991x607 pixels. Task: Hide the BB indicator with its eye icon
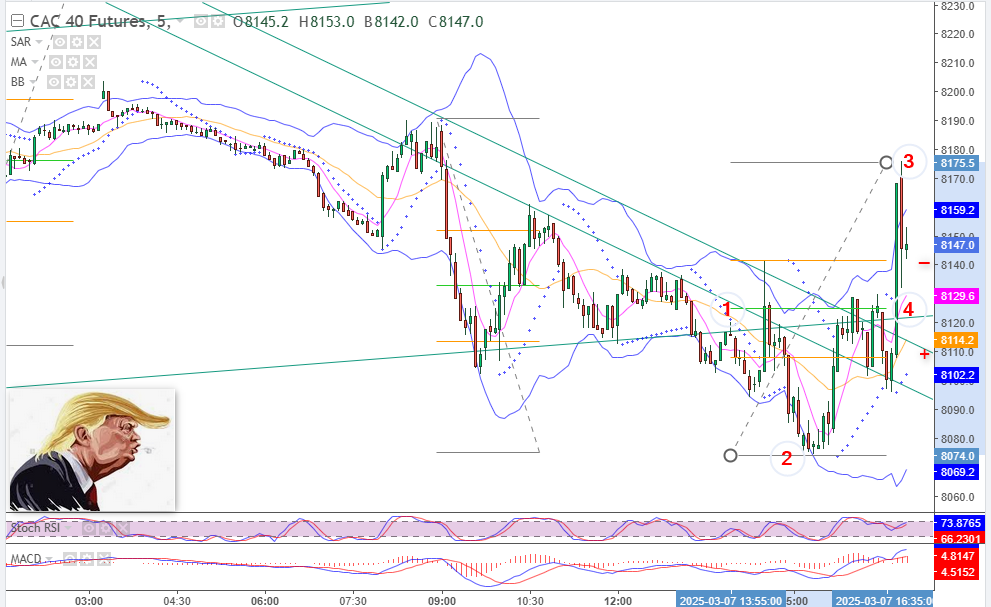point(54,82)
